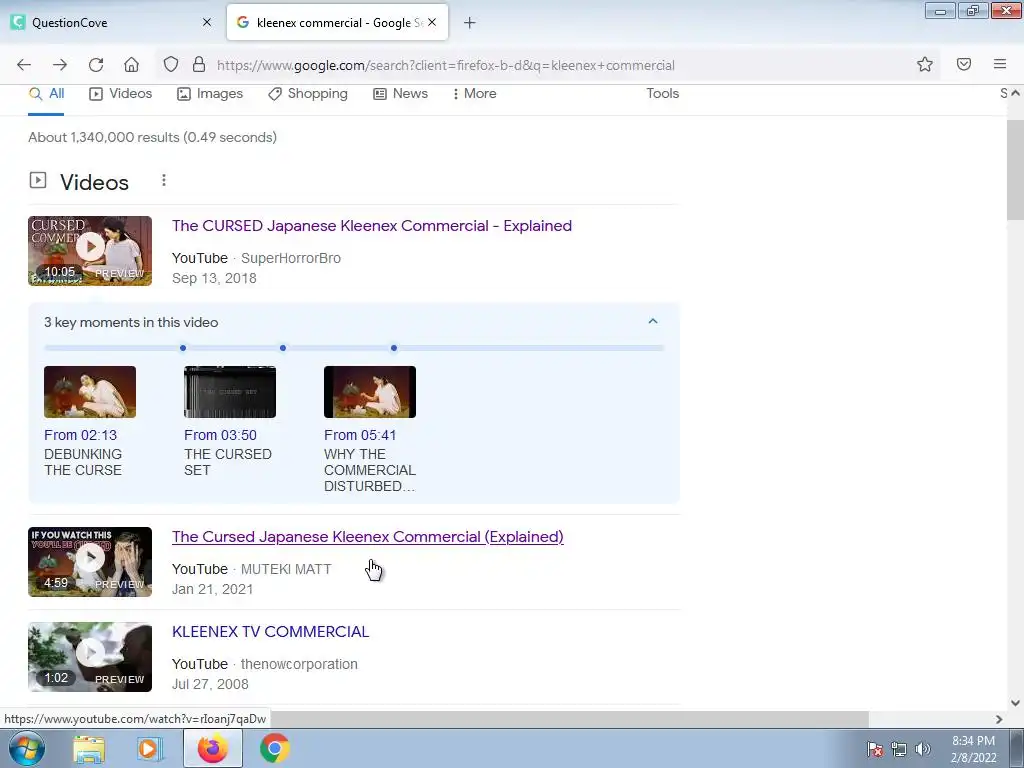Play the SuperHorrorBro video thumbnail preview
This screenshot has height=768, width=1024.
(x=90, y=251)
